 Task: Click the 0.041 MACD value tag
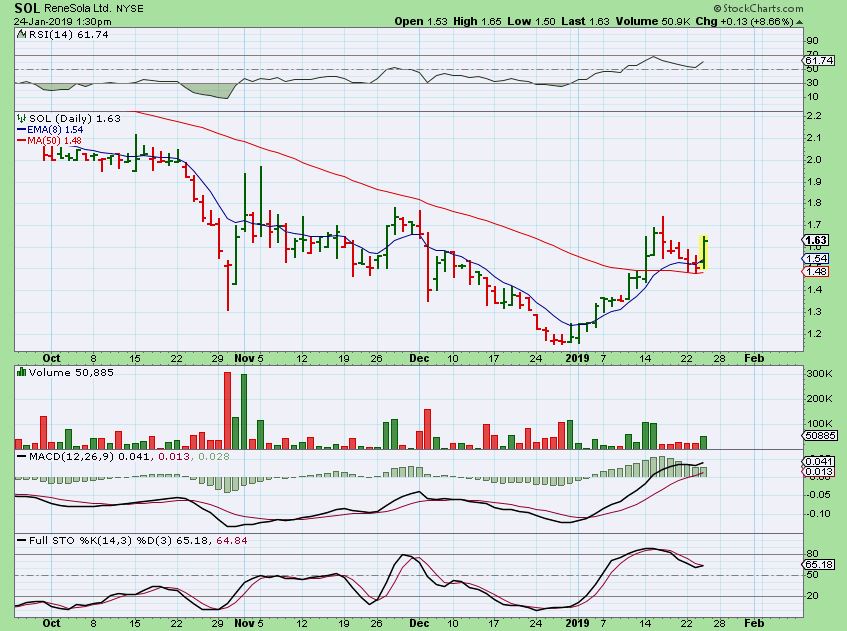[x=818, y=461]
